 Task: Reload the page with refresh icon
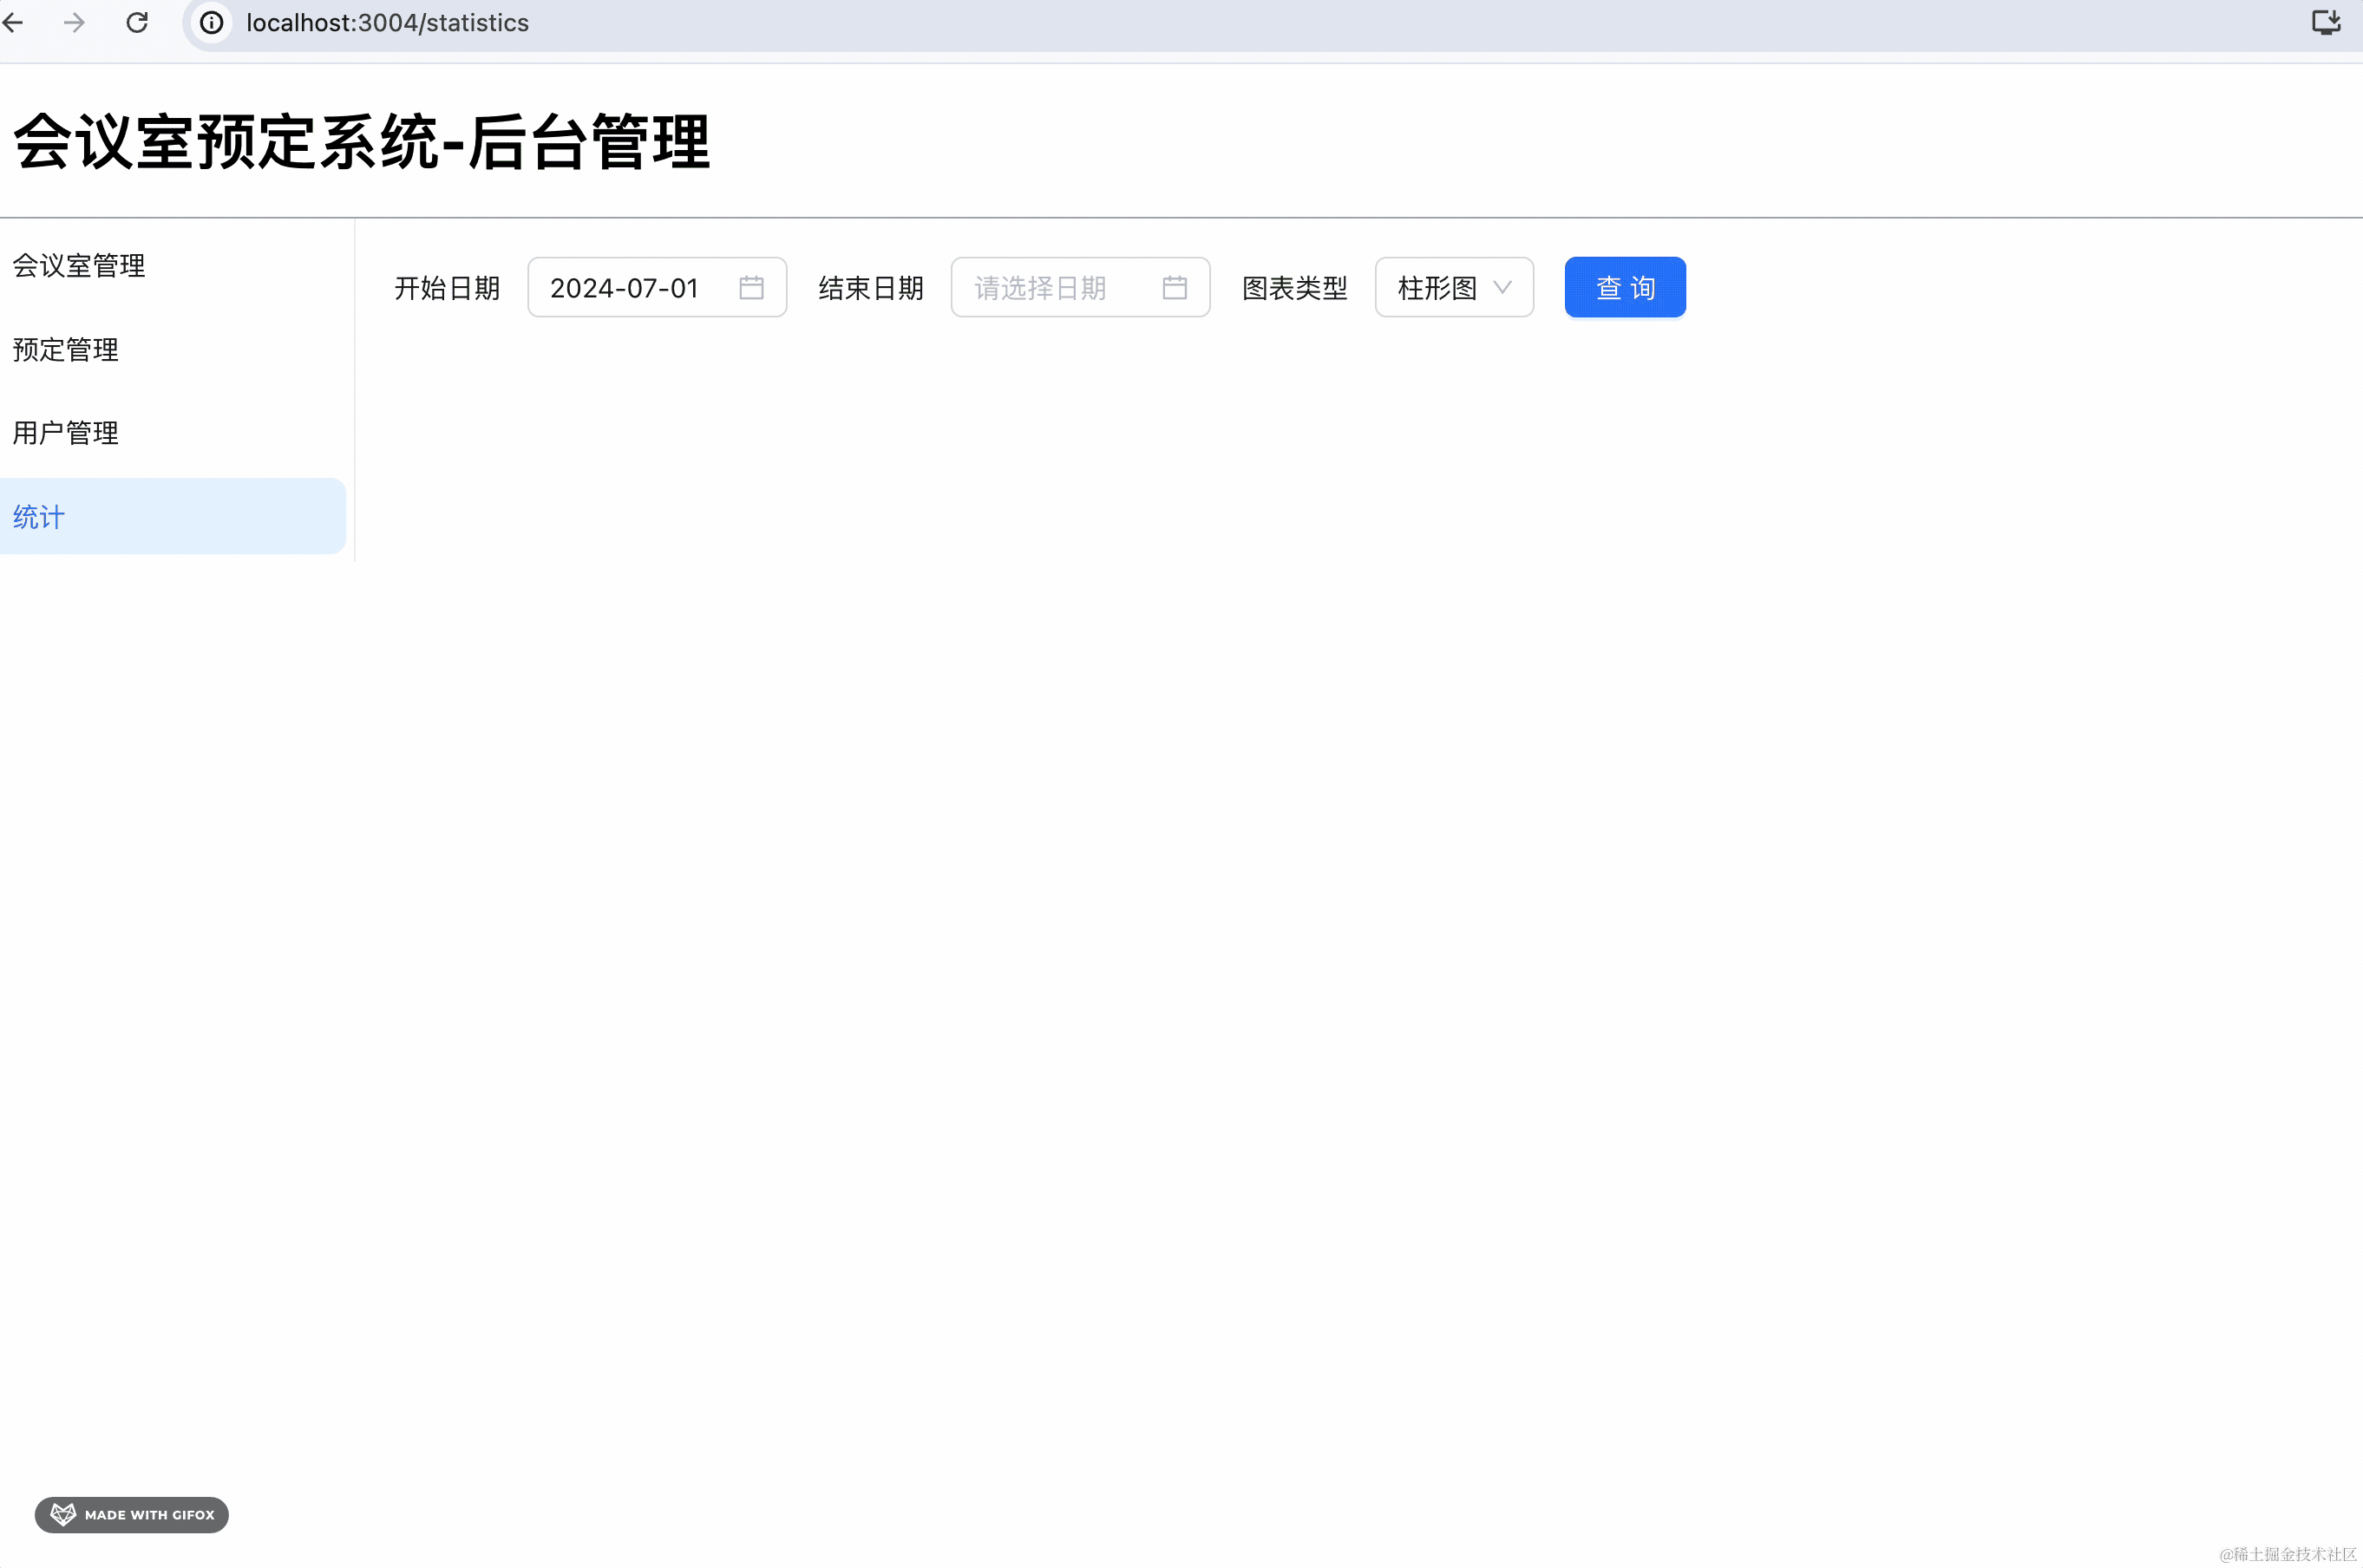(x=137, y=22)
